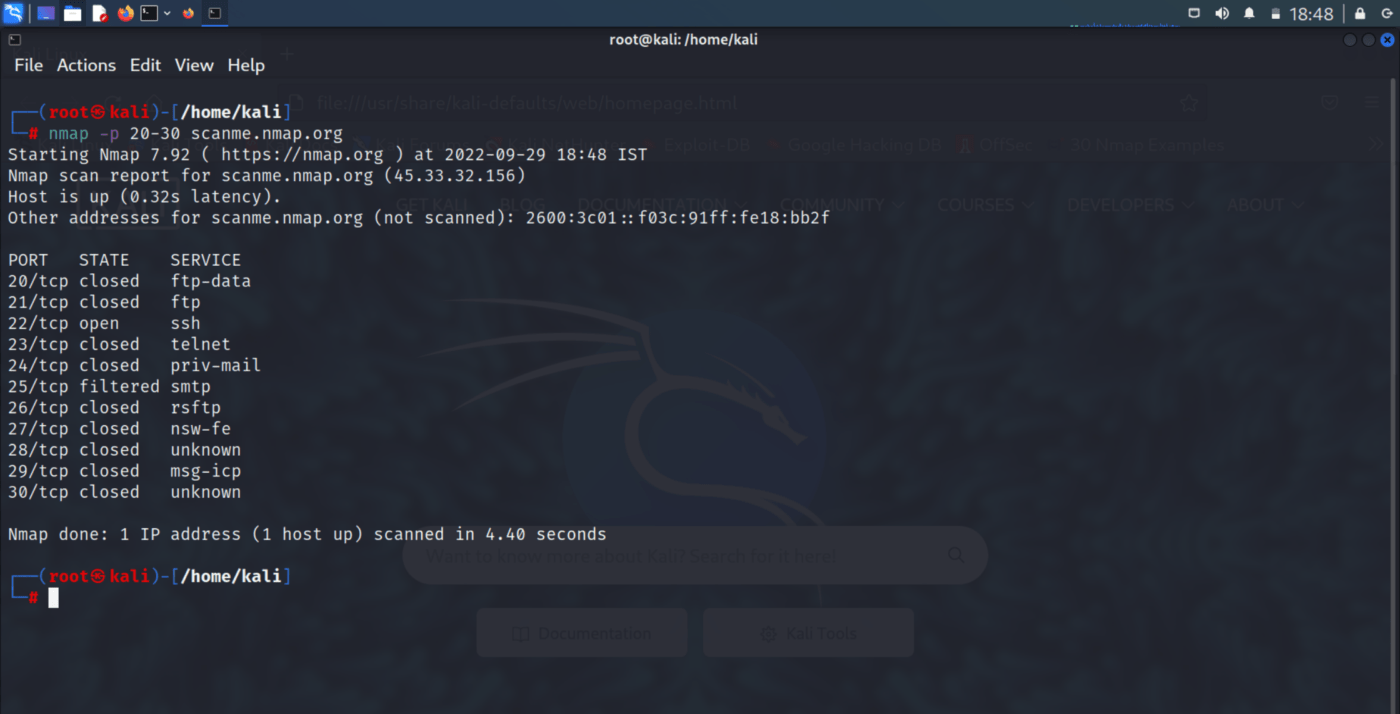Image resolution: width=1400 pixels, height=714 pixels.
Task: Open the workspace switcher in the system tray
Action: pyautogui.click(x=1194, y=13)
